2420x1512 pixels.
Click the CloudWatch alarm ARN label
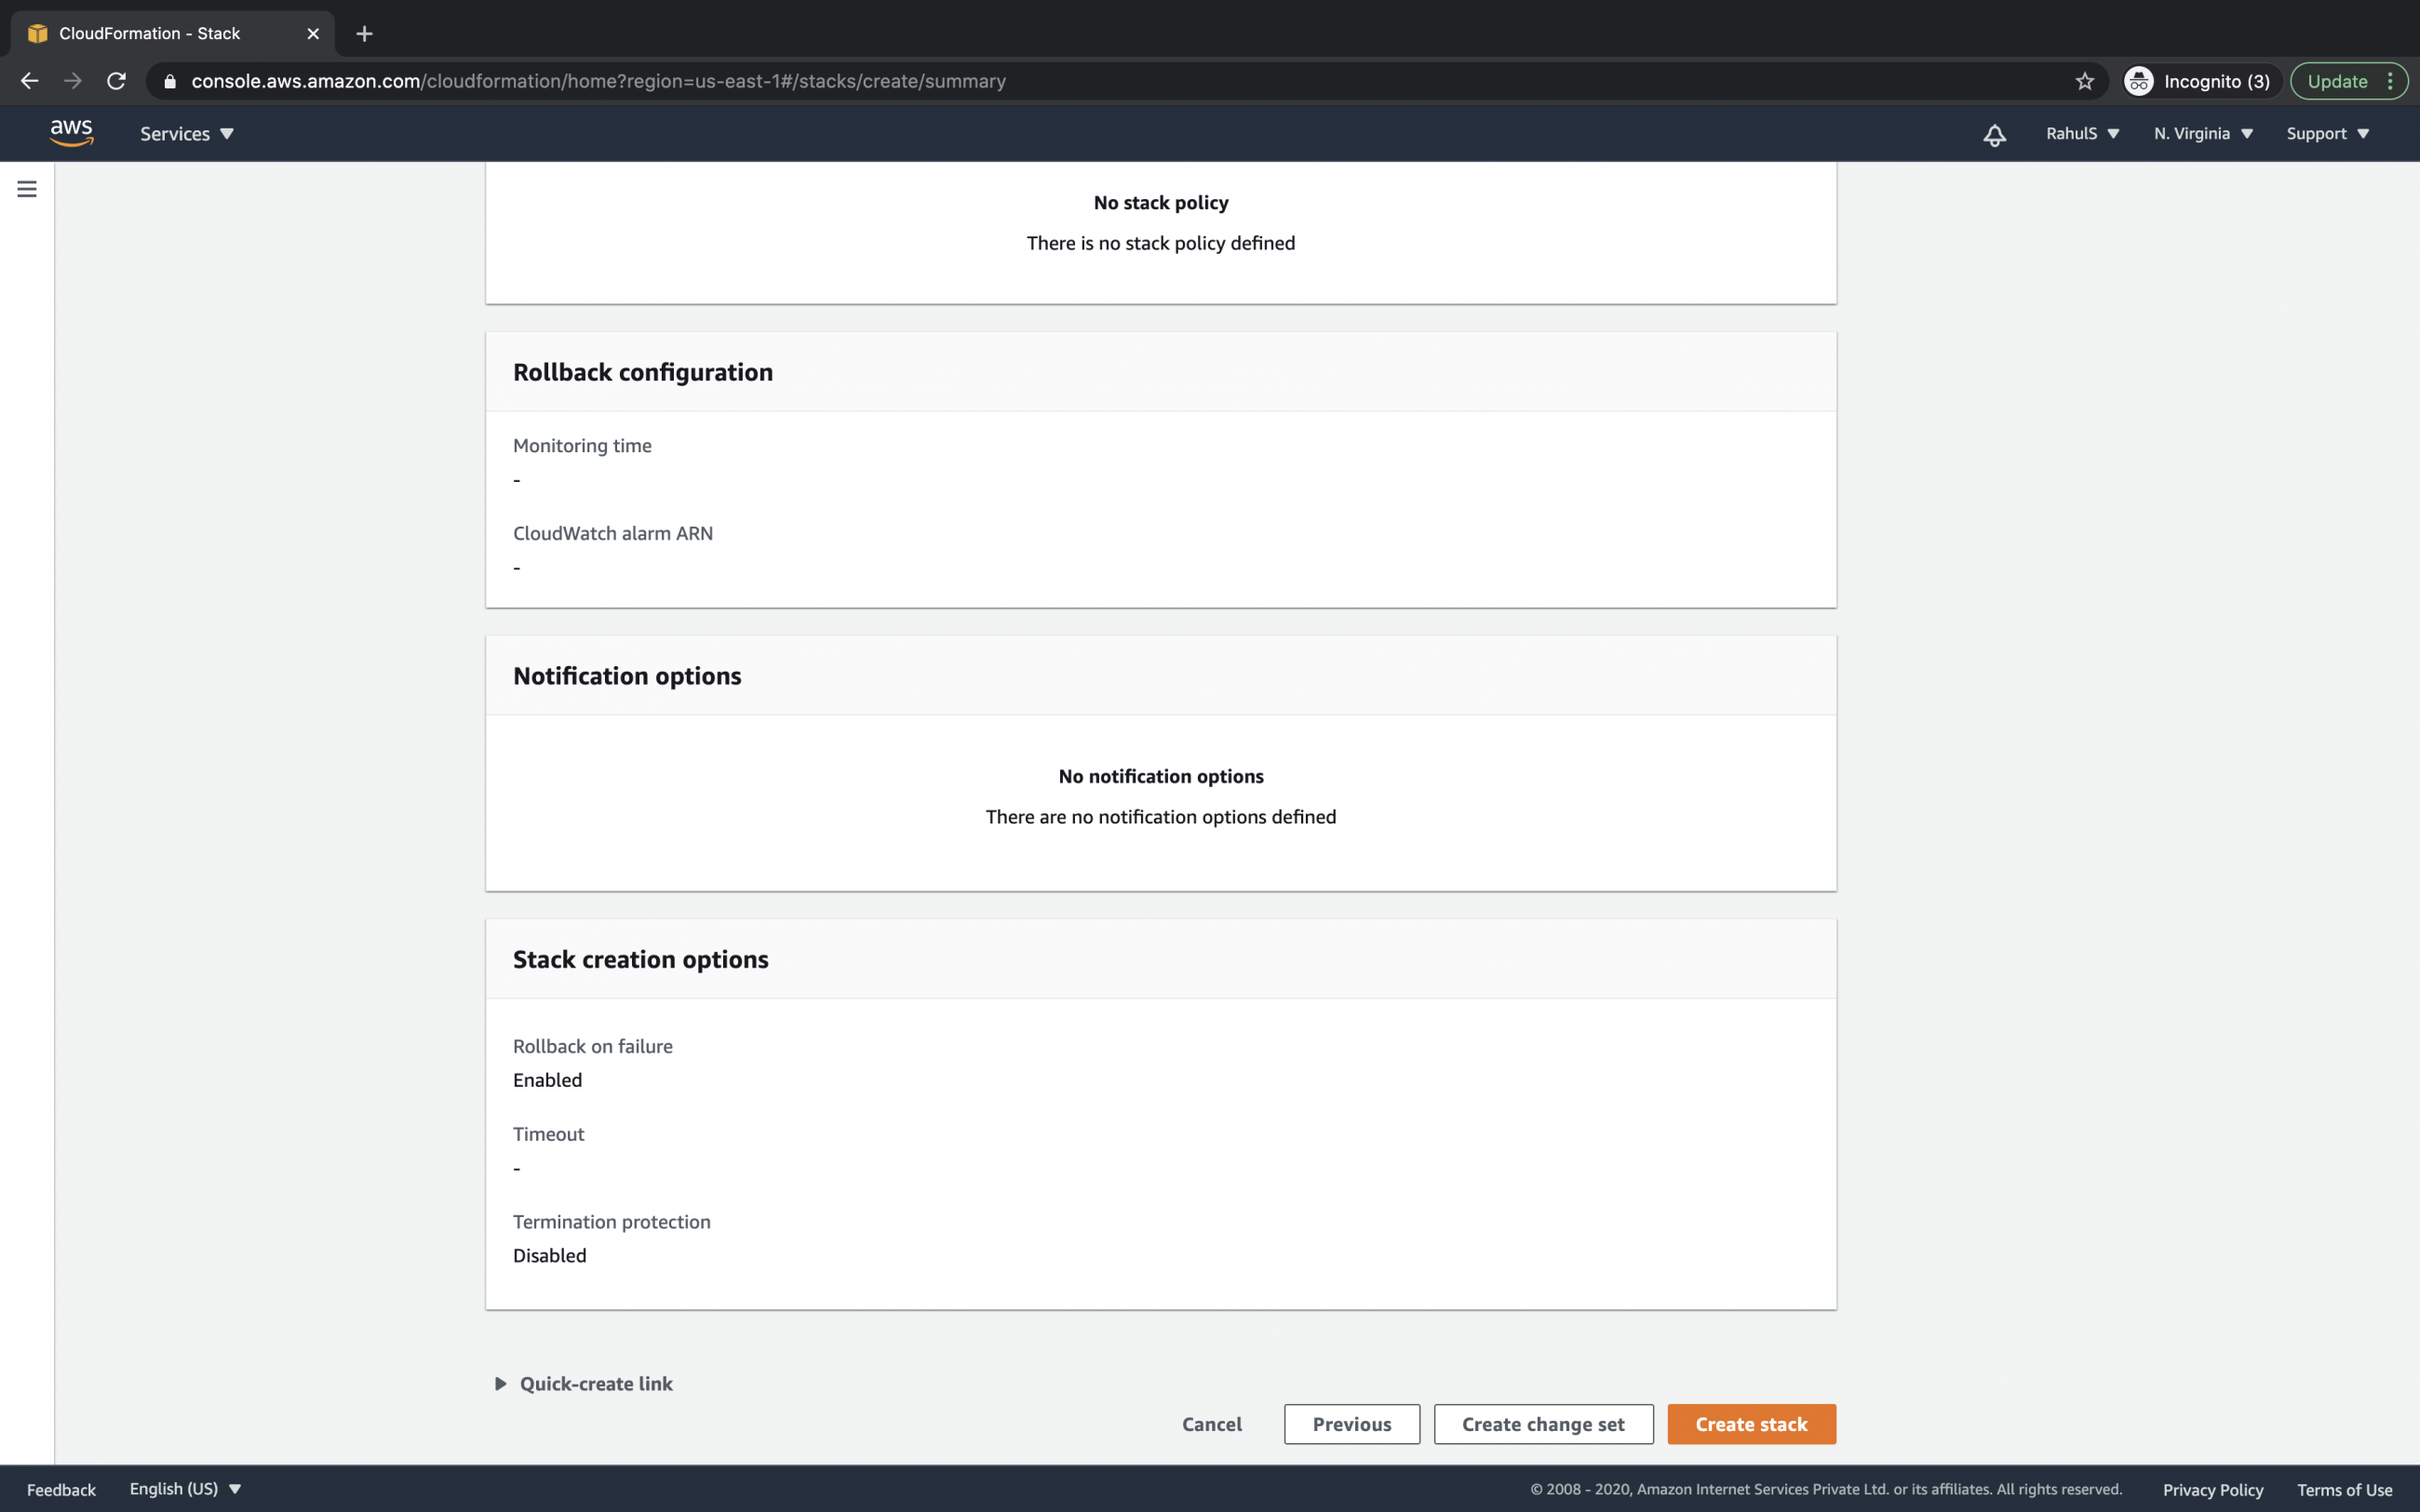613,534
